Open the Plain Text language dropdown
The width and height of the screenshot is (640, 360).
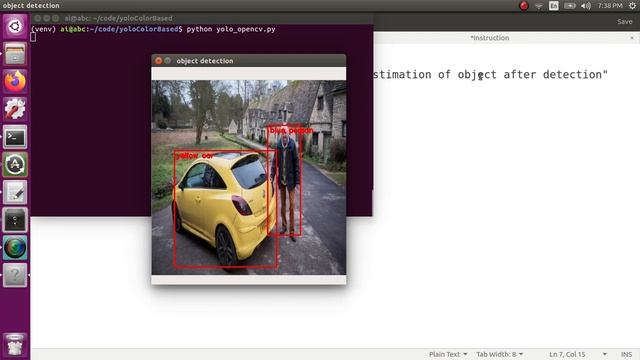coord(448,354)
